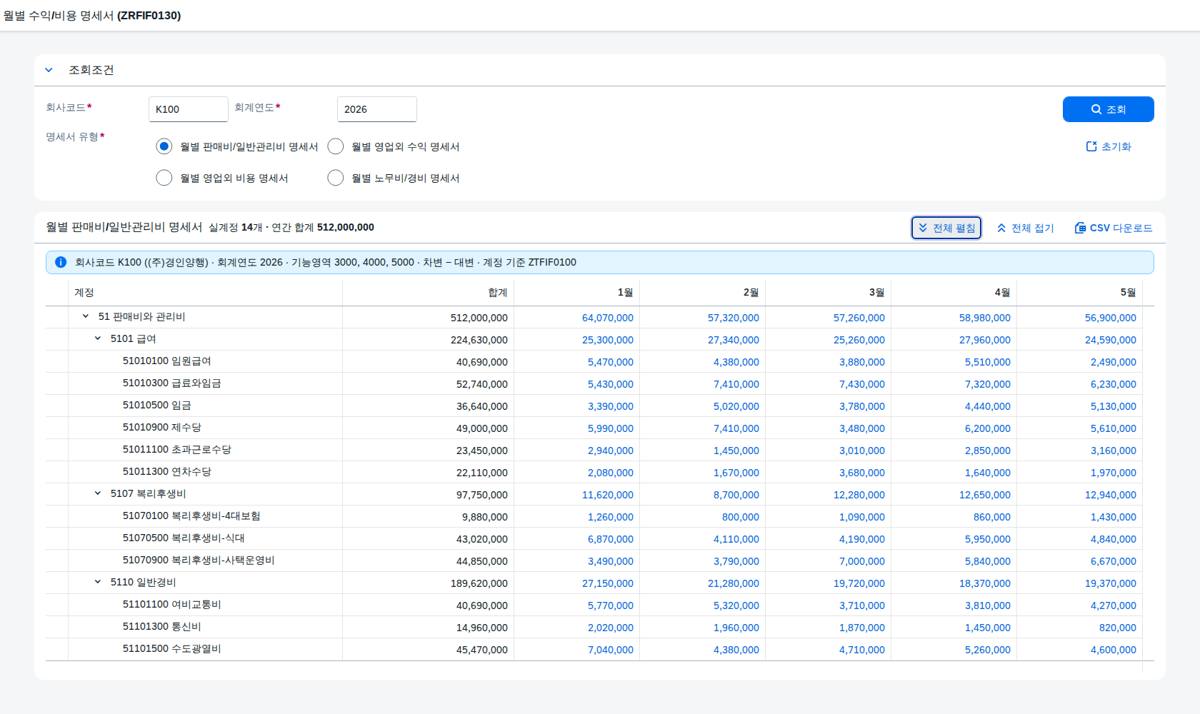This screenshot has height=714, width=1200.
Task: Select 월별 영업외 비용 명세서 radio button
Action: coord(164,178)
